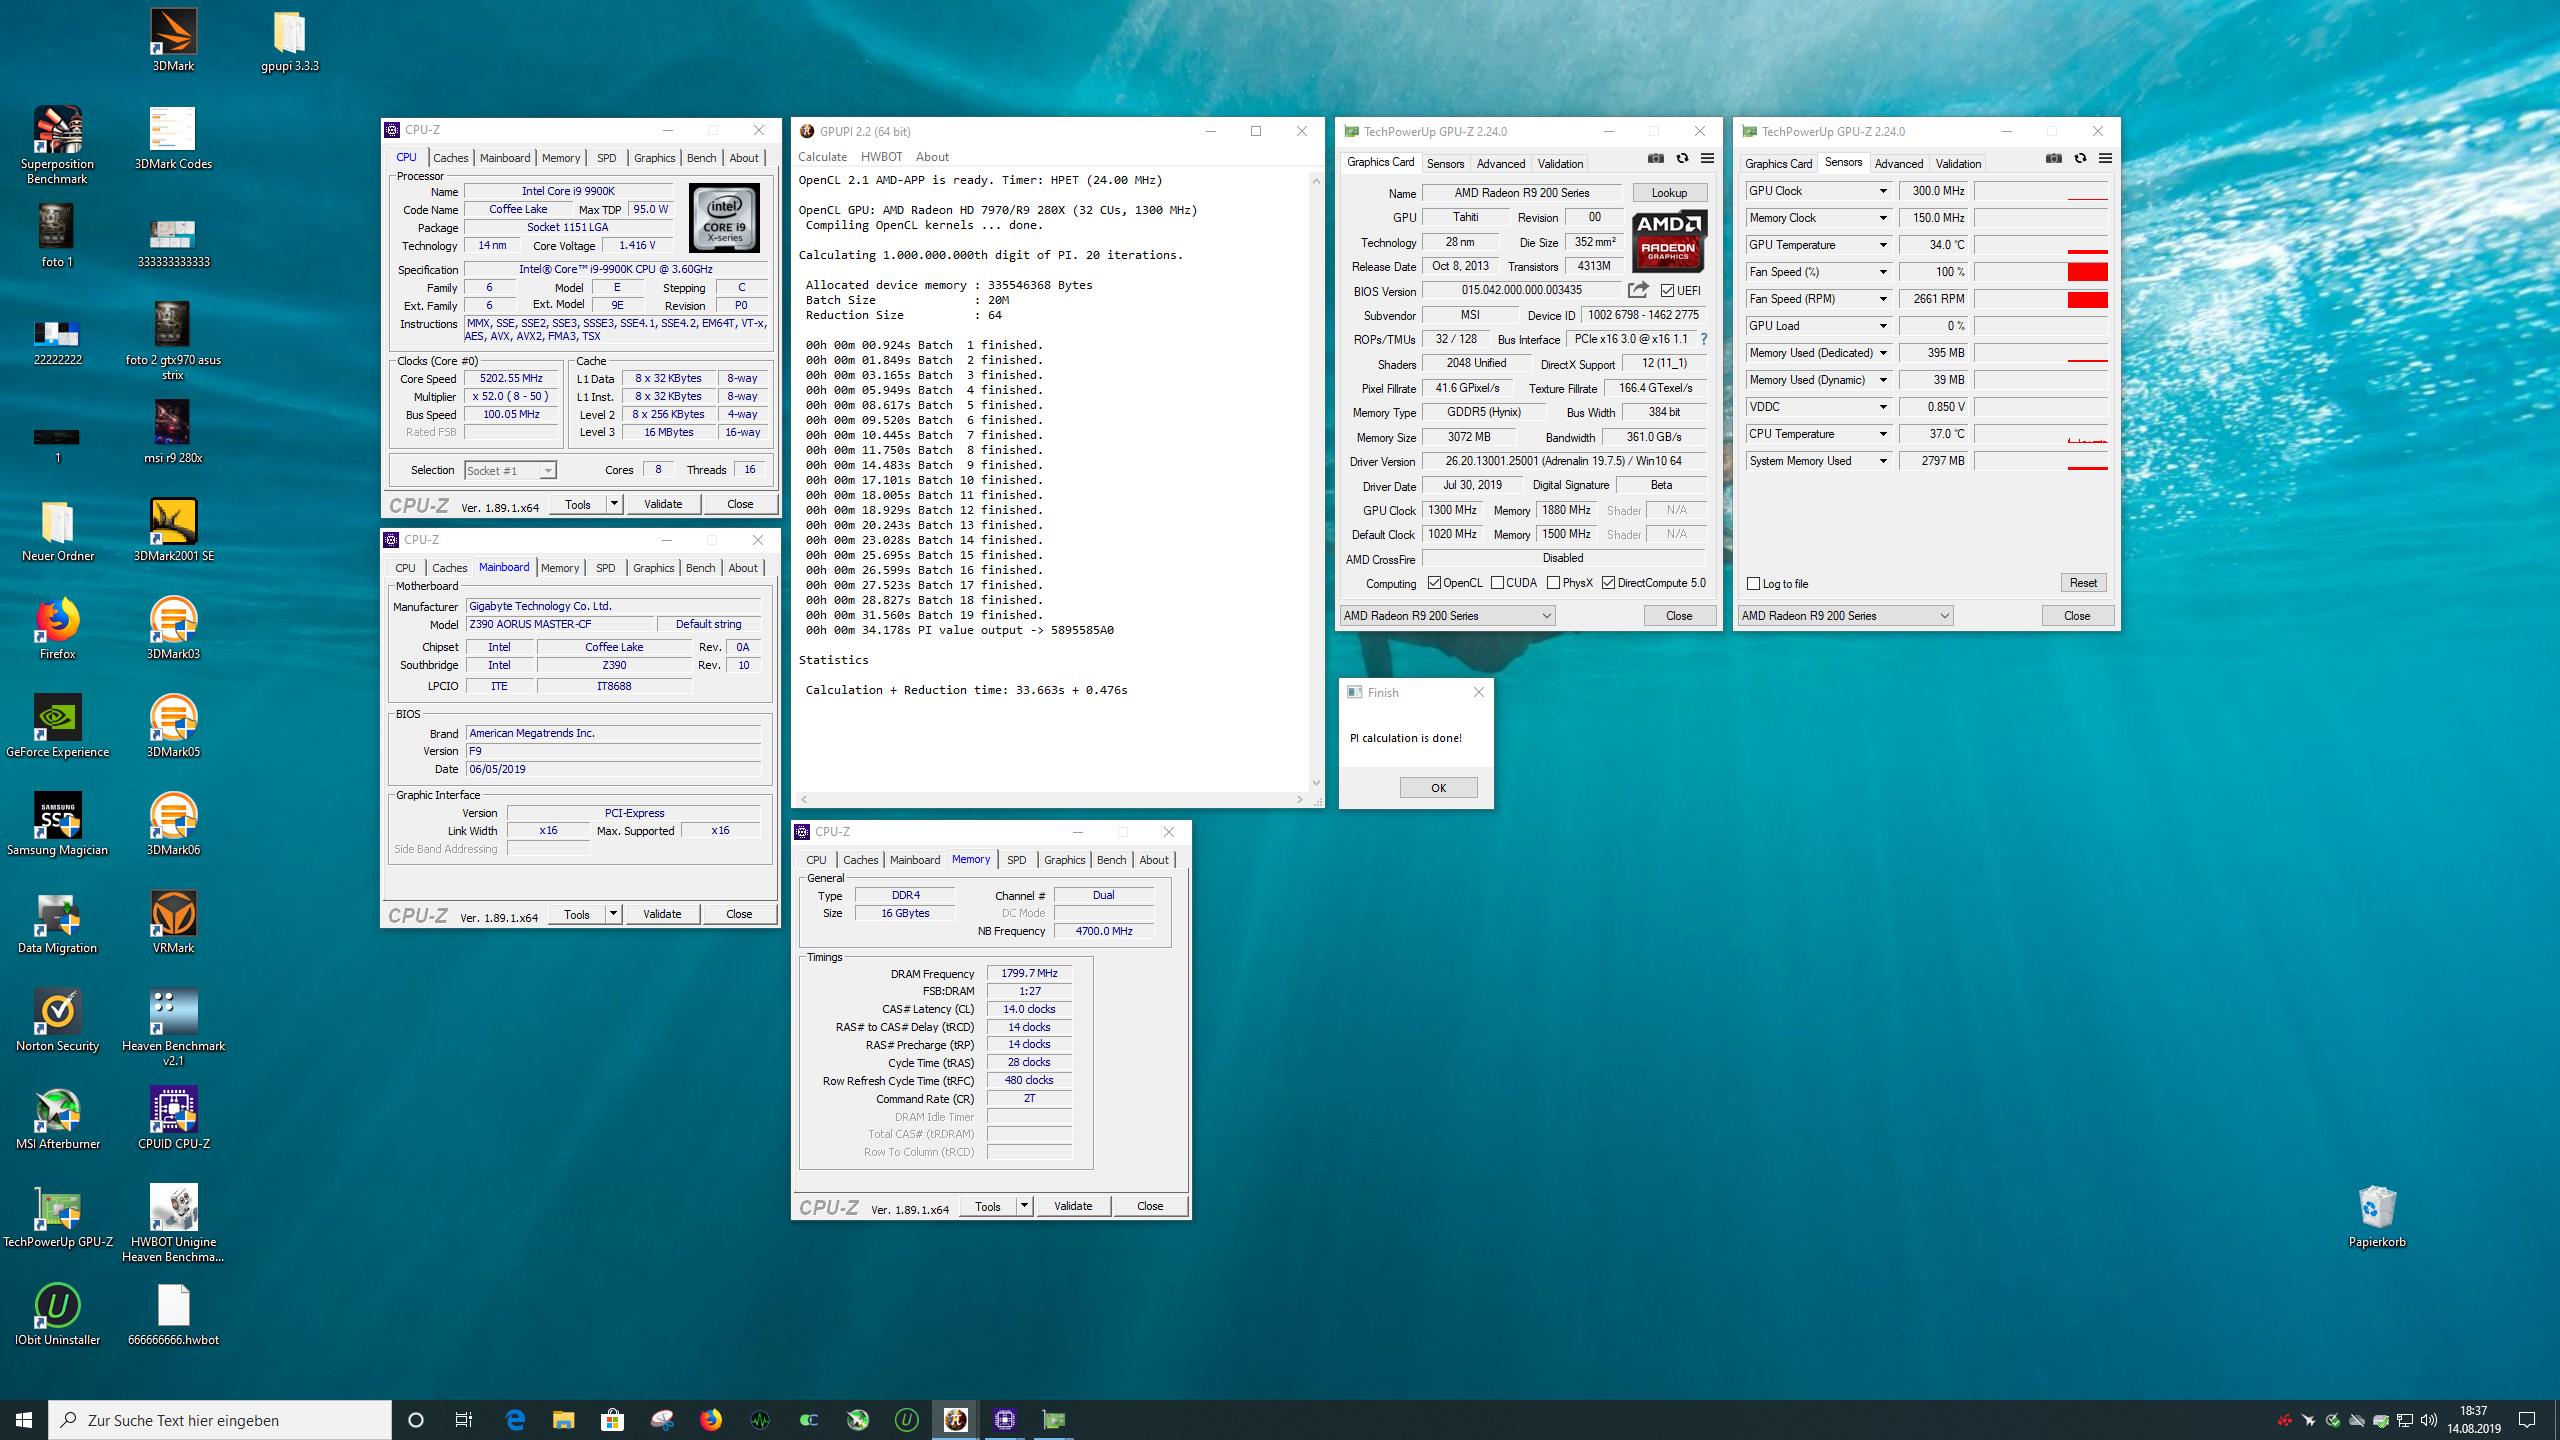Open the Heaven Benchmark v2.1 icon
Screen dimensions: 2560x1440
(x=173, y=1028)
